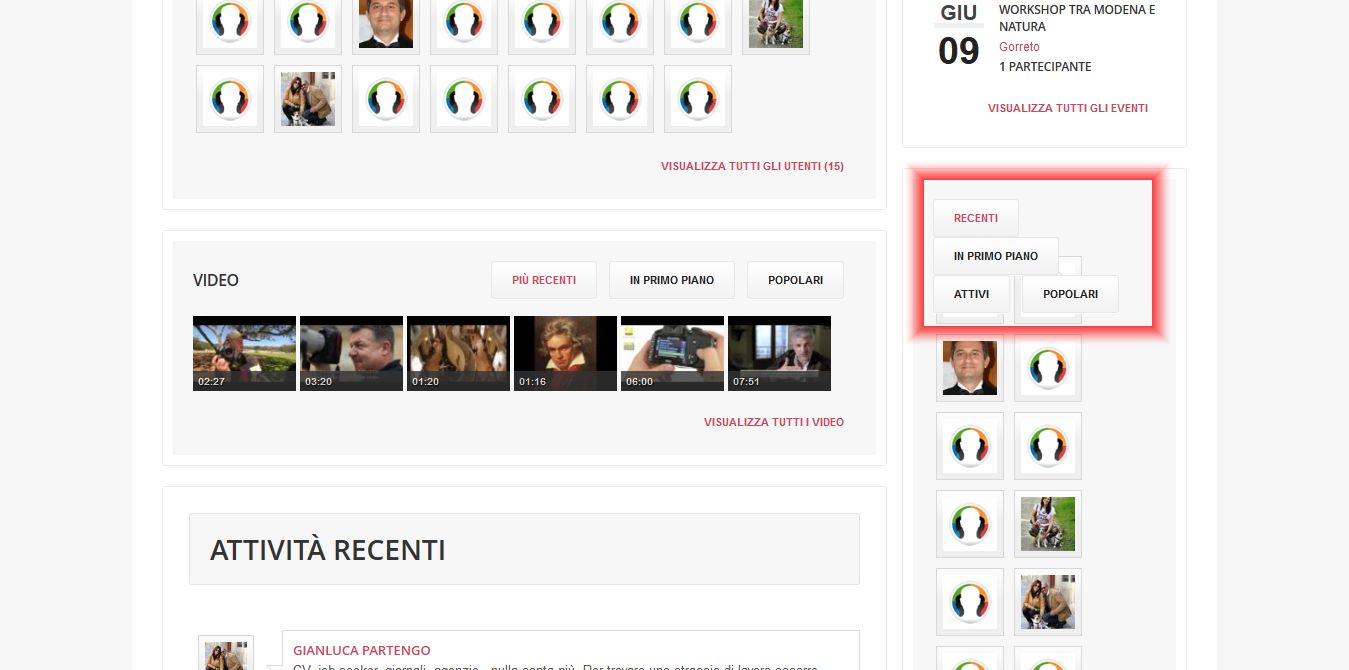This screenshot has width=1349, height=670.
Task: Open default avatar beside suited man in sidebar
Action: 1048,368
